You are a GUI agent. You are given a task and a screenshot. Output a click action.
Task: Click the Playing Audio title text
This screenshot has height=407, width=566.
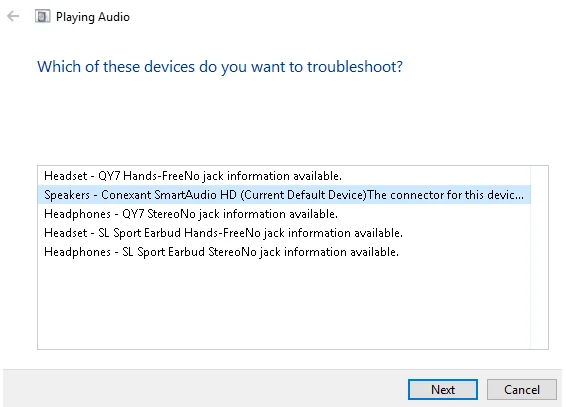(x=93, y=17)
